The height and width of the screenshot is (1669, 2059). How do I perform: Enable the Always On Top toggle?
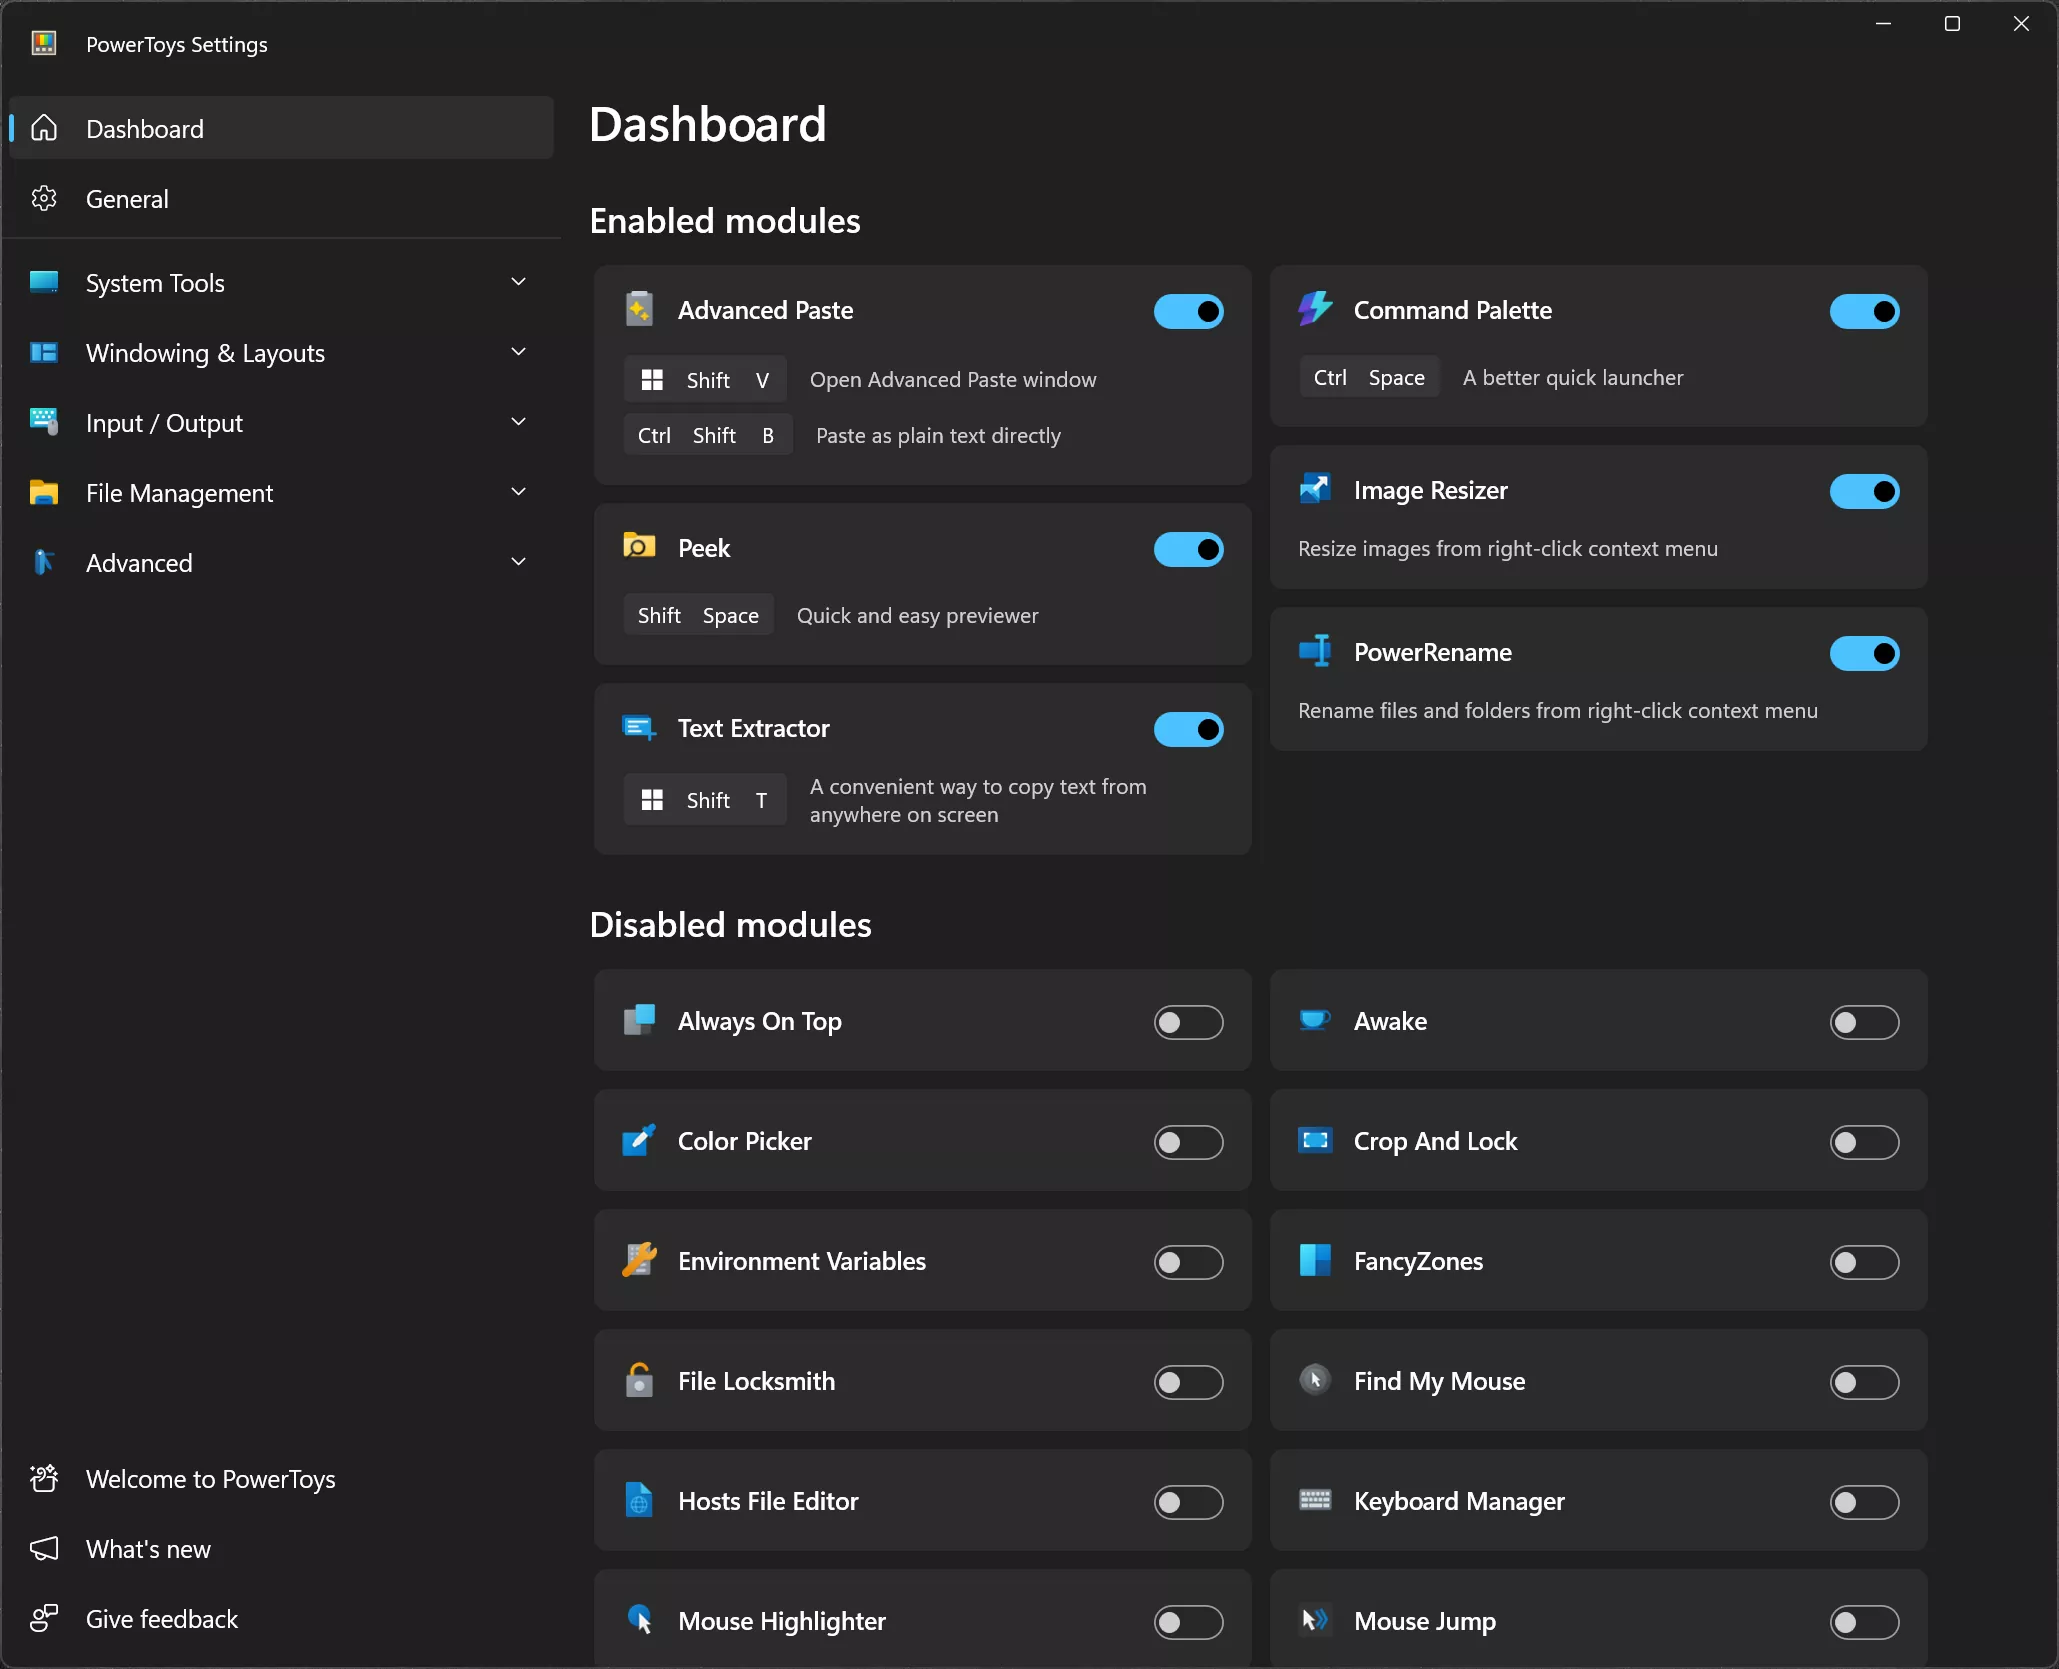coord(1188,1022)
